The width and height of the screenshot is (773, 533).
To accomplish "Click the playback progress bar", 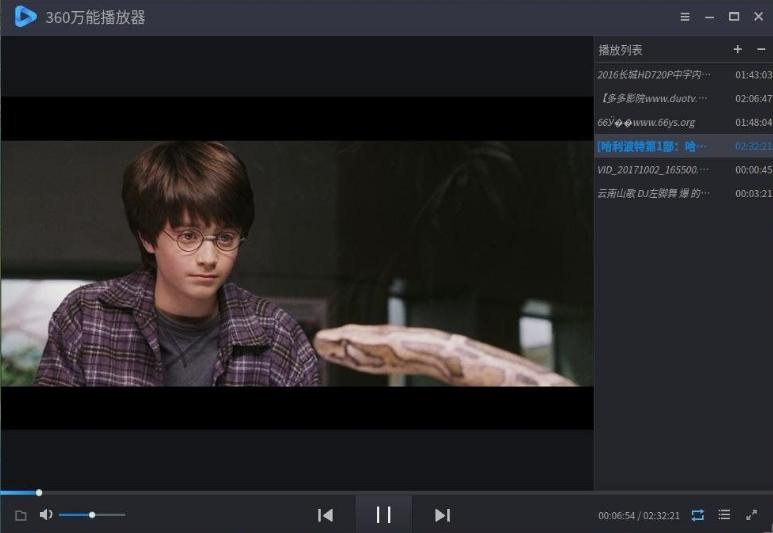I will click(386, 492).
